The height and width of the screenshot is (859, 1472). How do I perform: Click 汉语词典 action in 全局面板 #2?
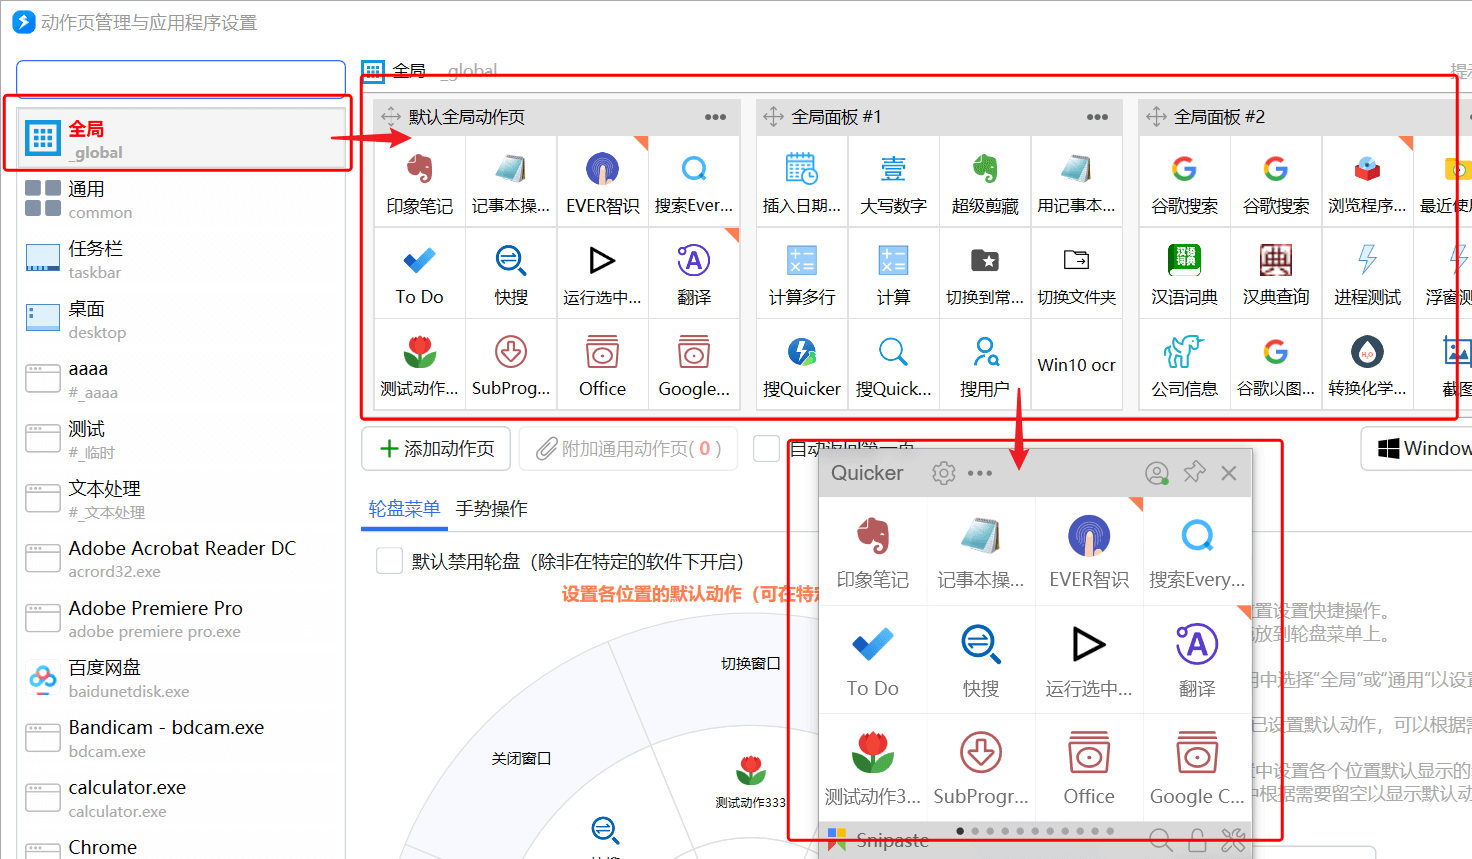(x=1184, y=274)
